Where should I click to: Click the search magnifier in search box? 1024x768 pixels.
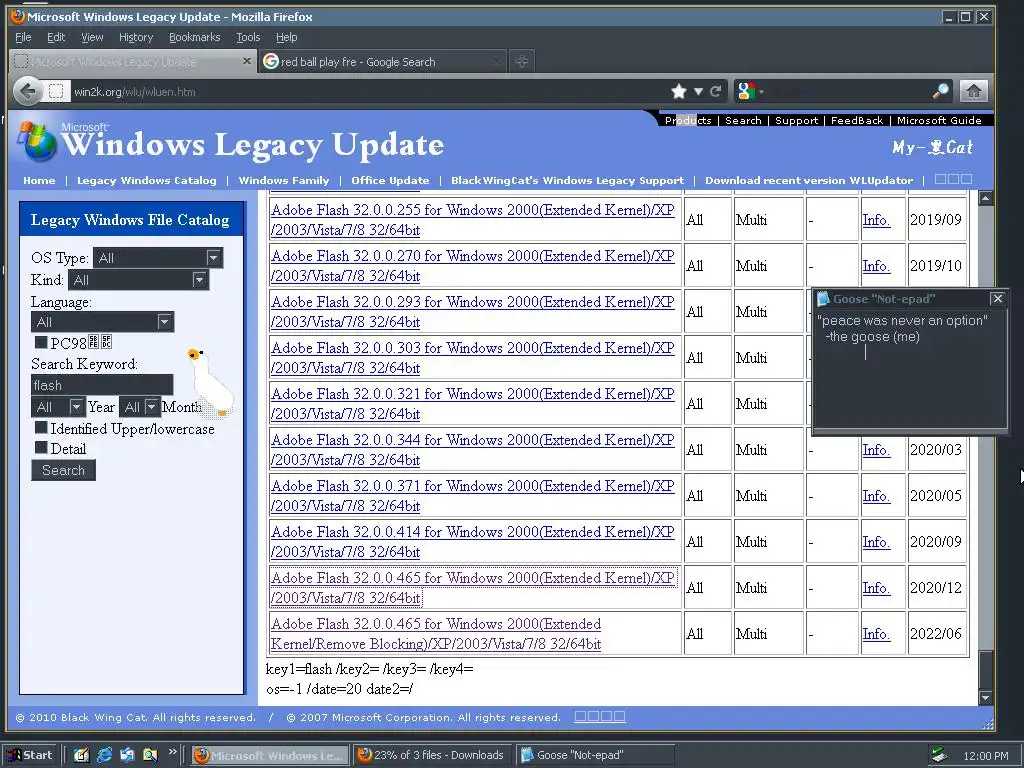click(x=940, y=91)
